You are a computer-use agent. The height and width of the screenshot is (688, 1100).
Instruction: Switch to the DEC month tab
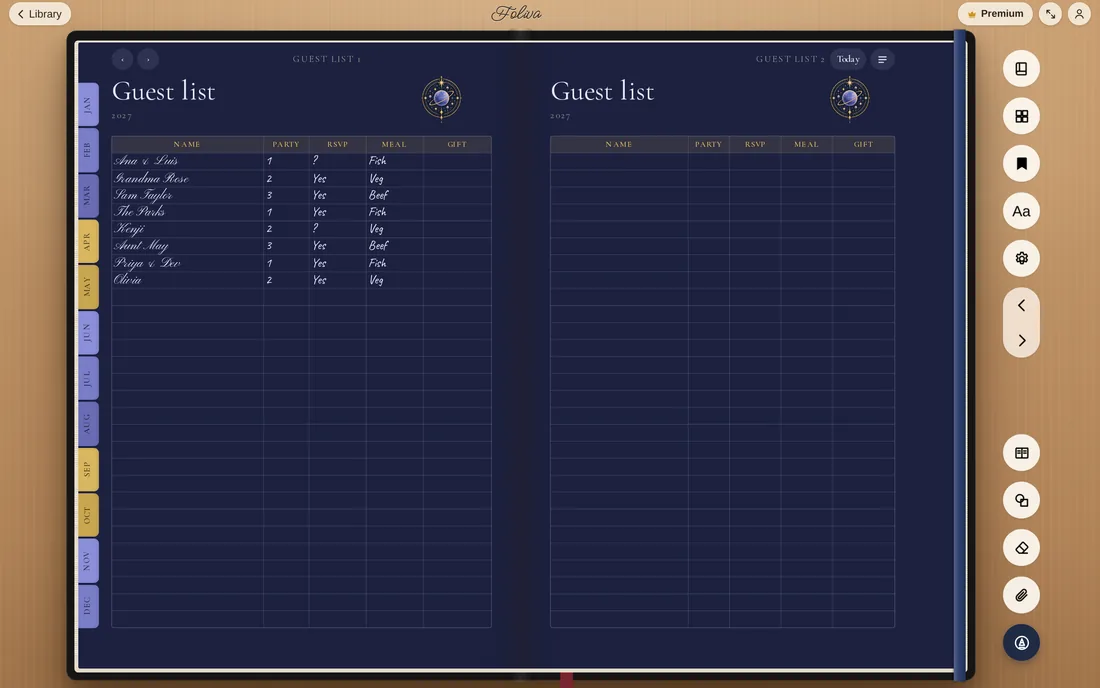[x=88, y=605]
